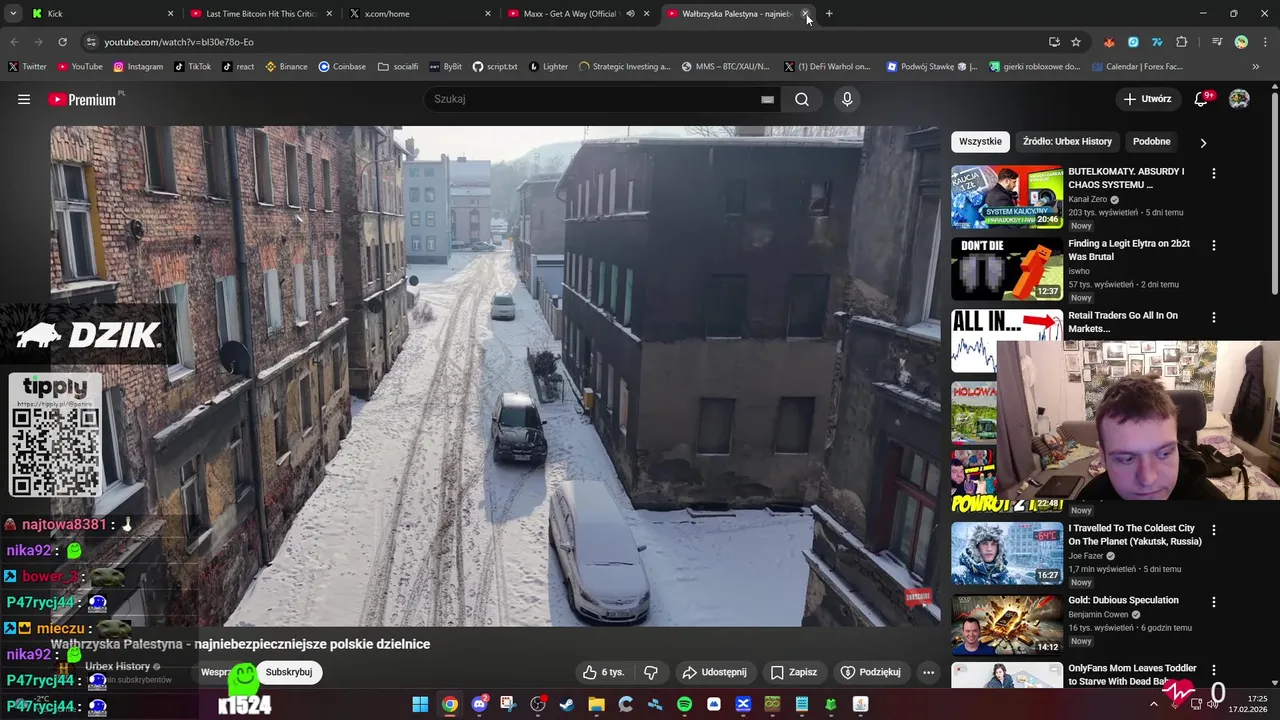Screen dimensions: 1280x720
Task: Open Discord from the taskbar
Action: pyautogui.click(x=479, y=704)
